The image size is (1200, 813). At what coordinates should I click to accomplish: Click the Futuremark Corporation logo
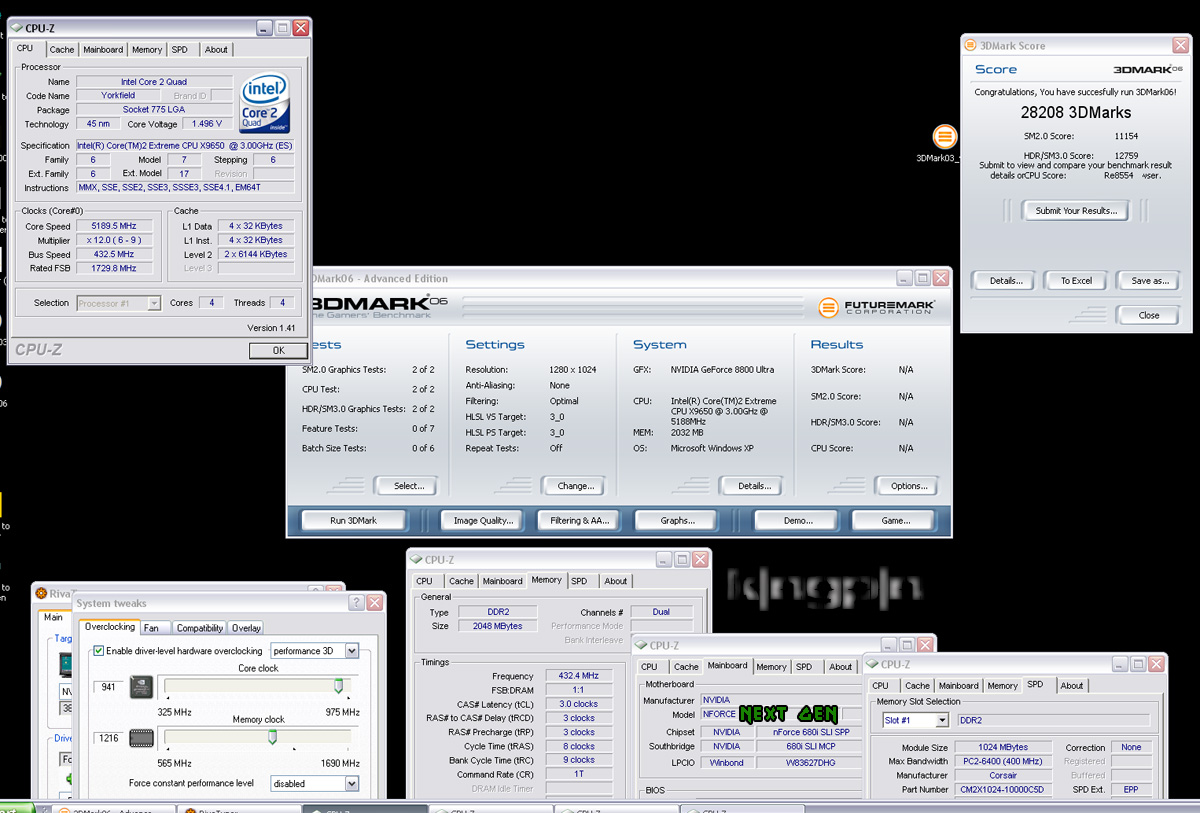tap(876, 307)
